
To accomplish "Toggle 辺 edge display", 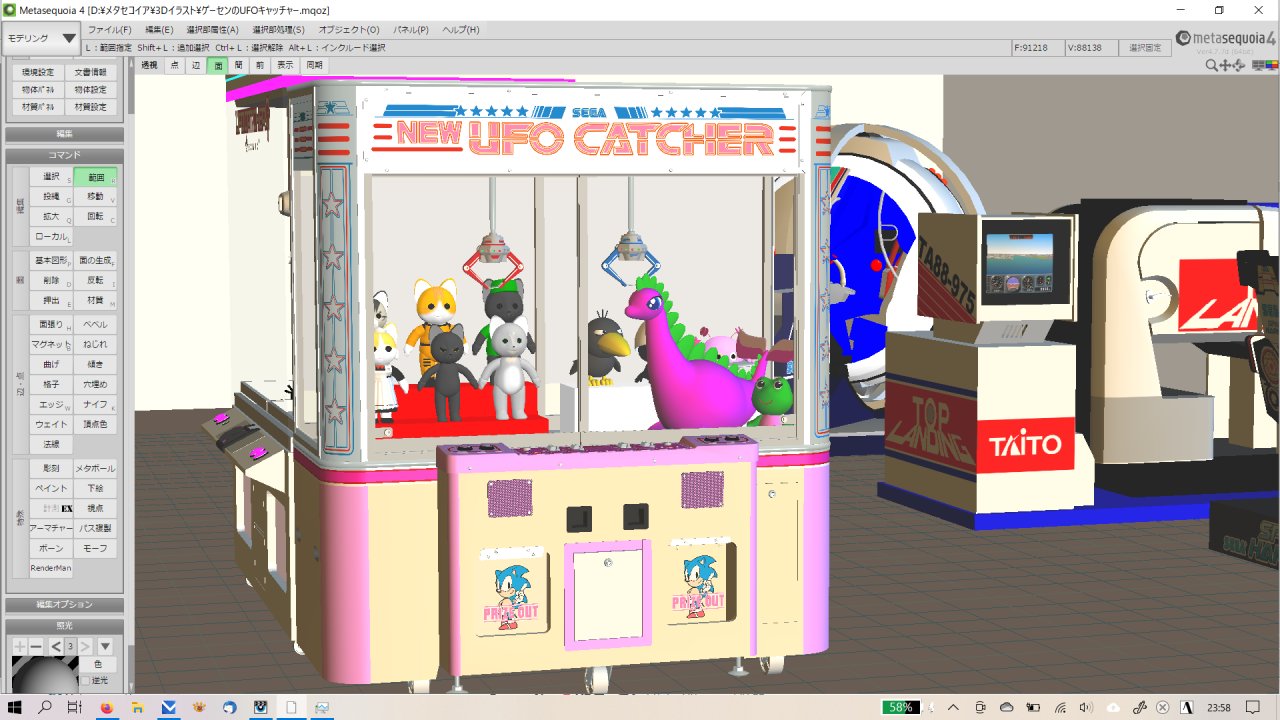I will 196,65.
